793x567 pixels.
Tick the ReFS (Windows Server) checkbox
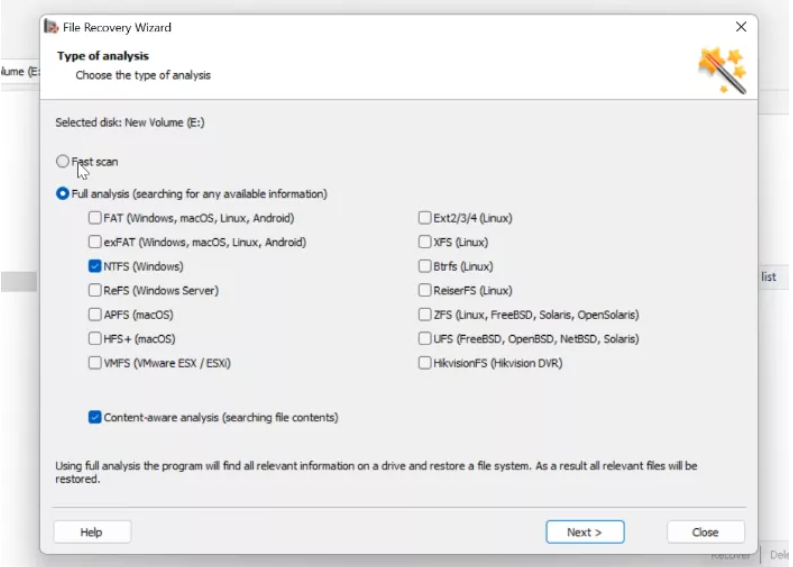(95, 291)
